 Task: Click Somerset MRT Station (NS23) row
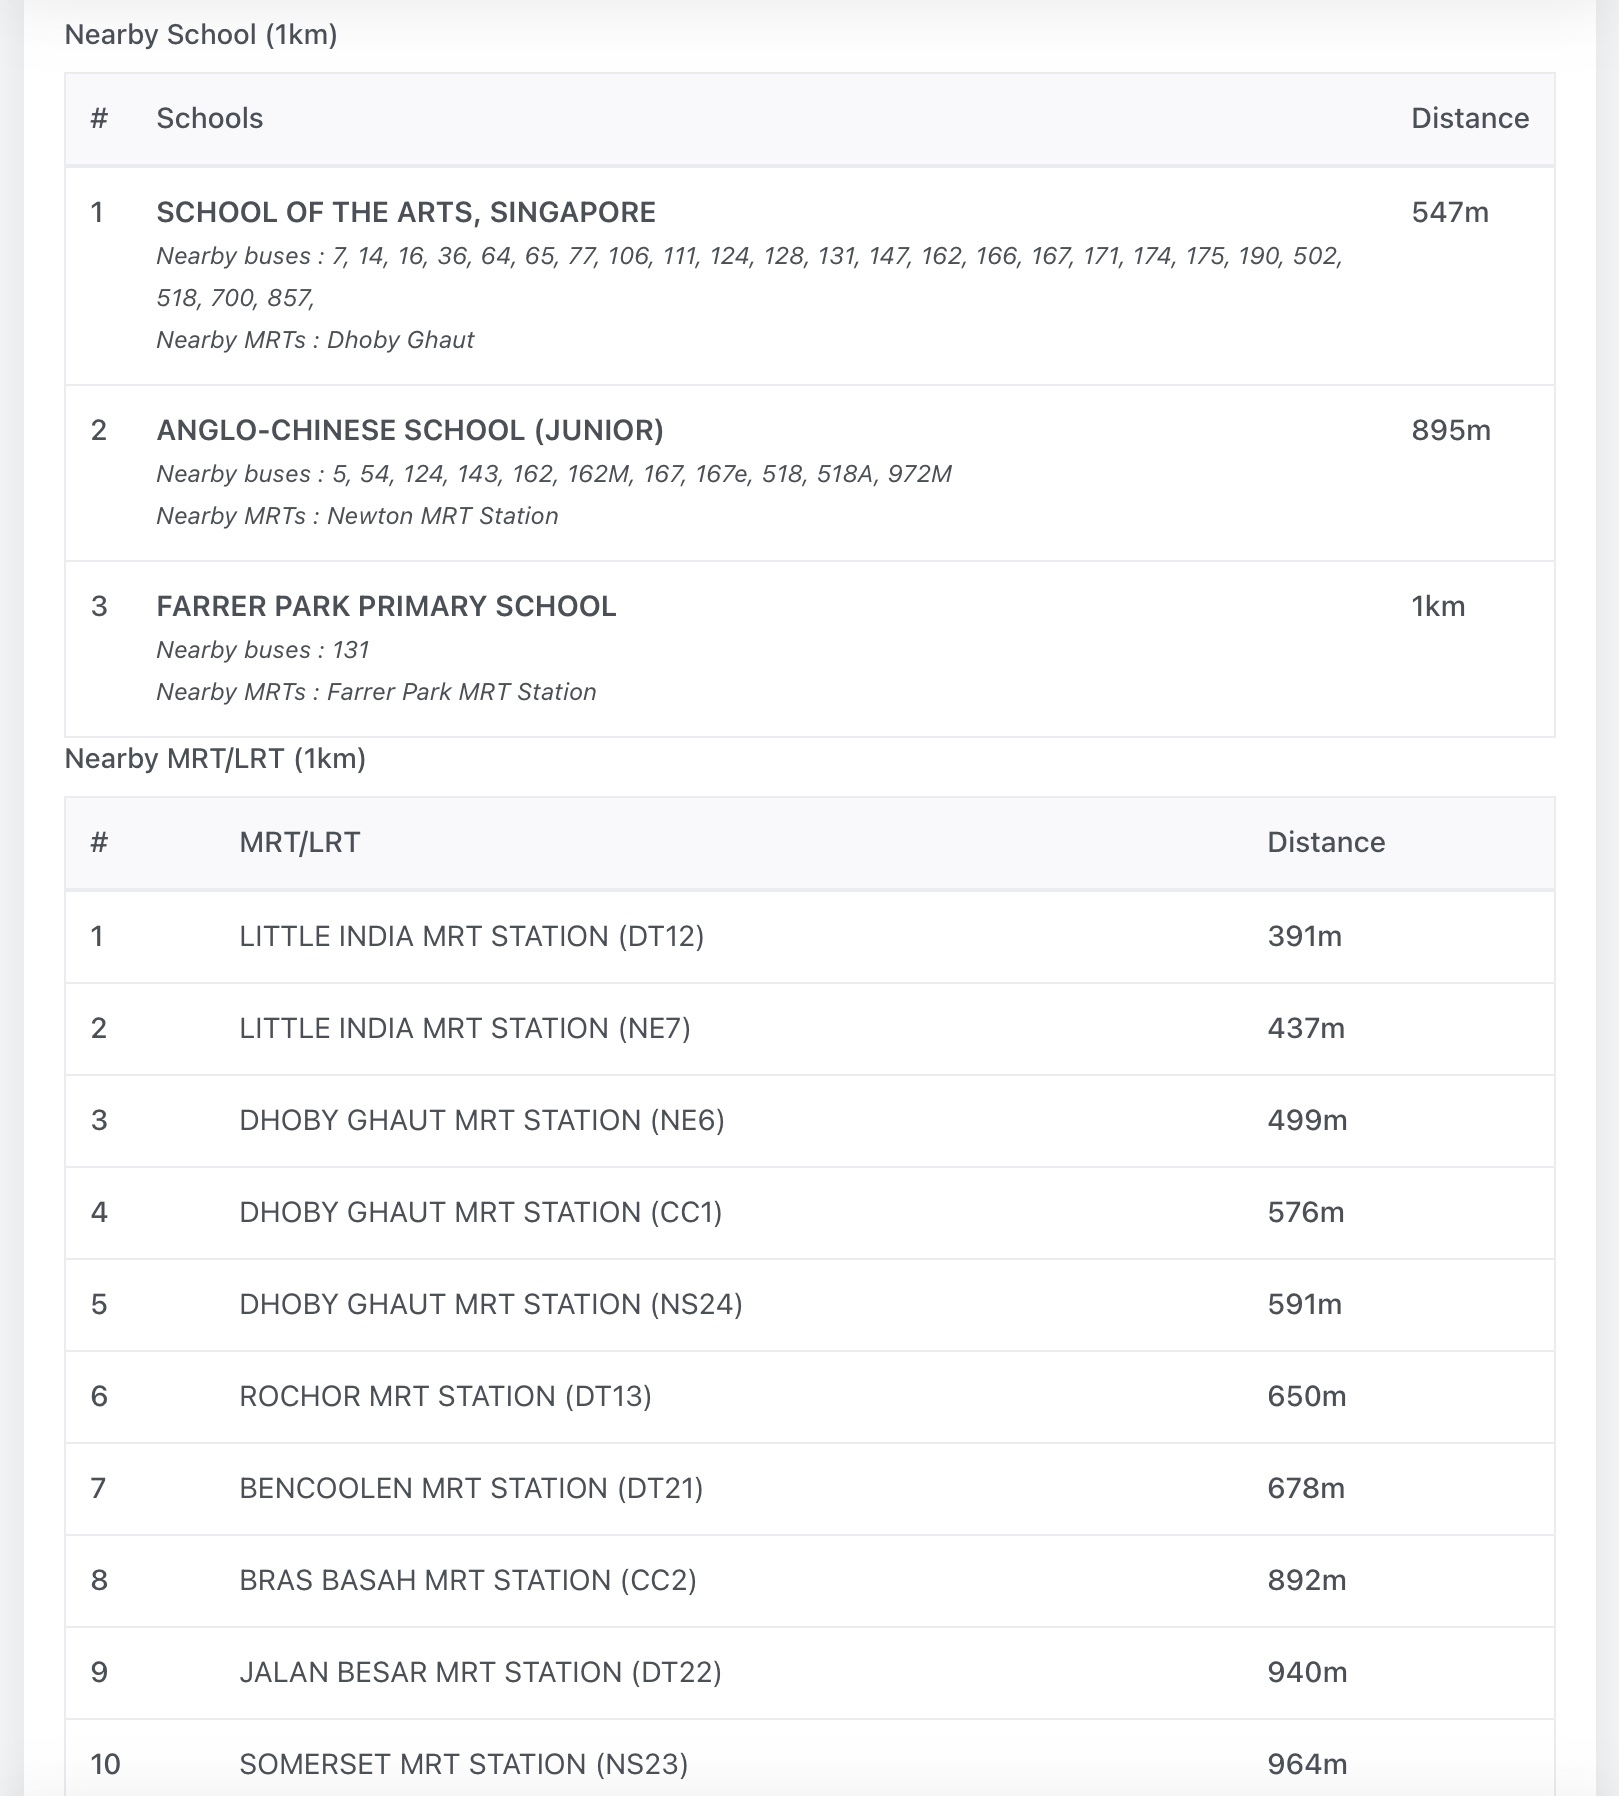click(464, 1764)
